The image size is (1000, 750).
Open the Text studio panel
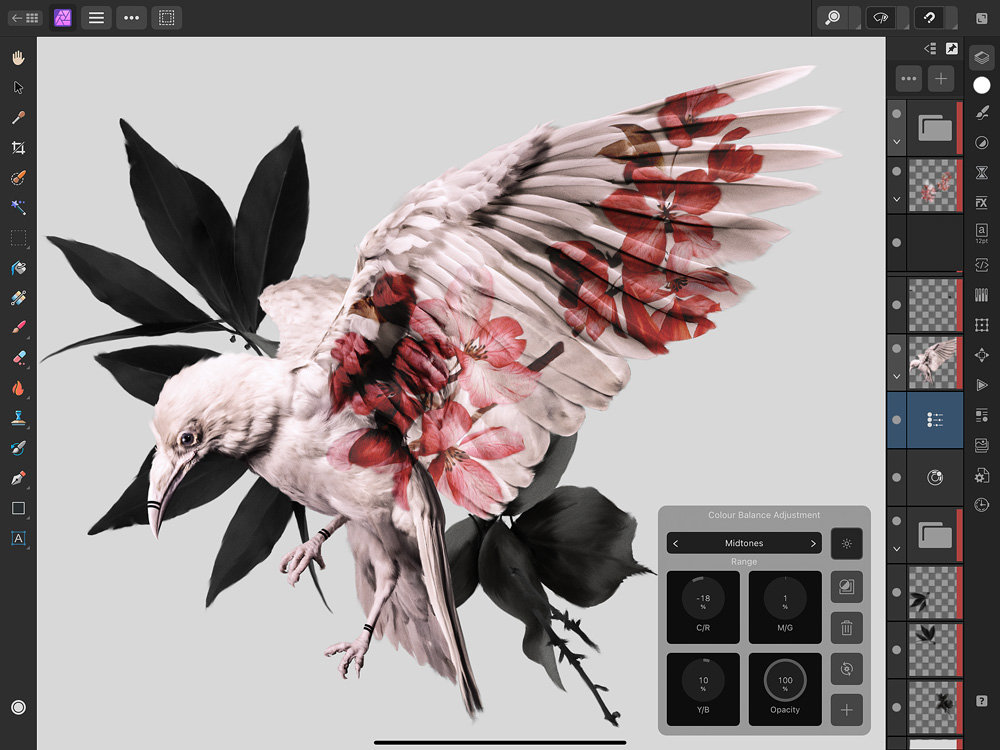(x=982, y=233)
